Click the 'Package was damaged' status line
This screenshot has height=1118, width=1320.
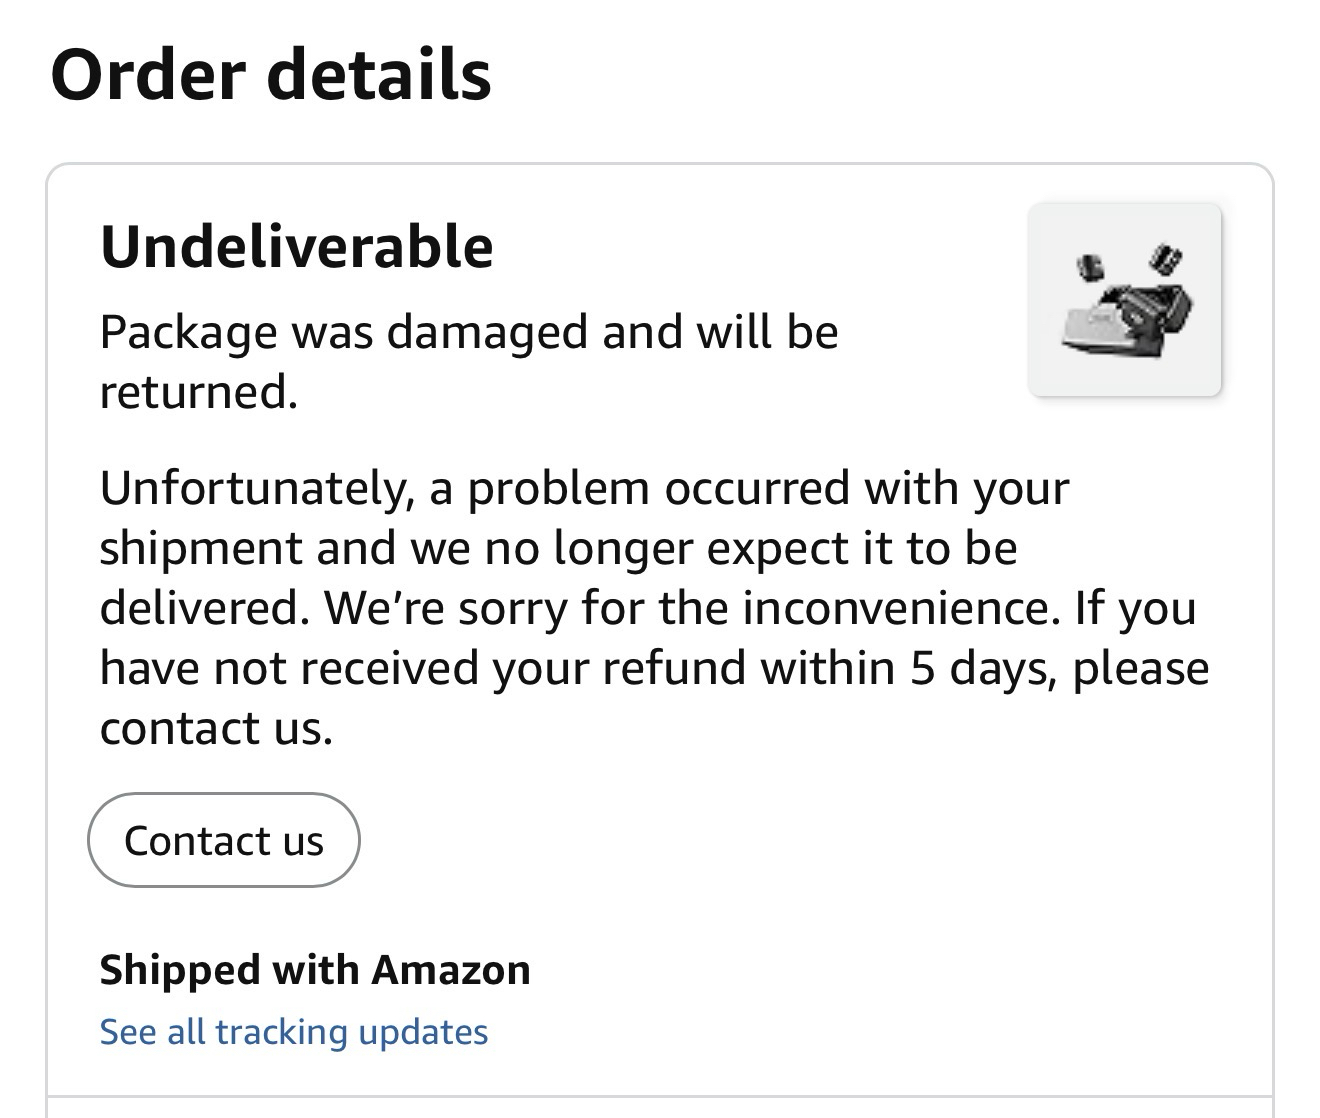point(468,333)
